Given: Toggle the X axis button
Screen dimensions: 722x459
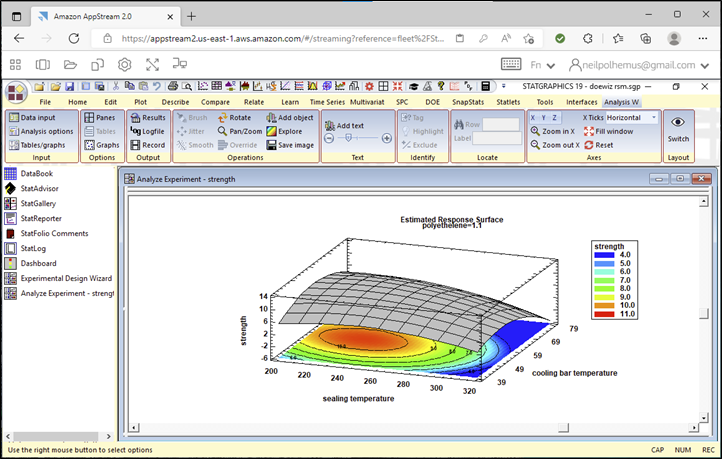Looking at the screenshot, I should pyautogui.click(x=535, y=117).
